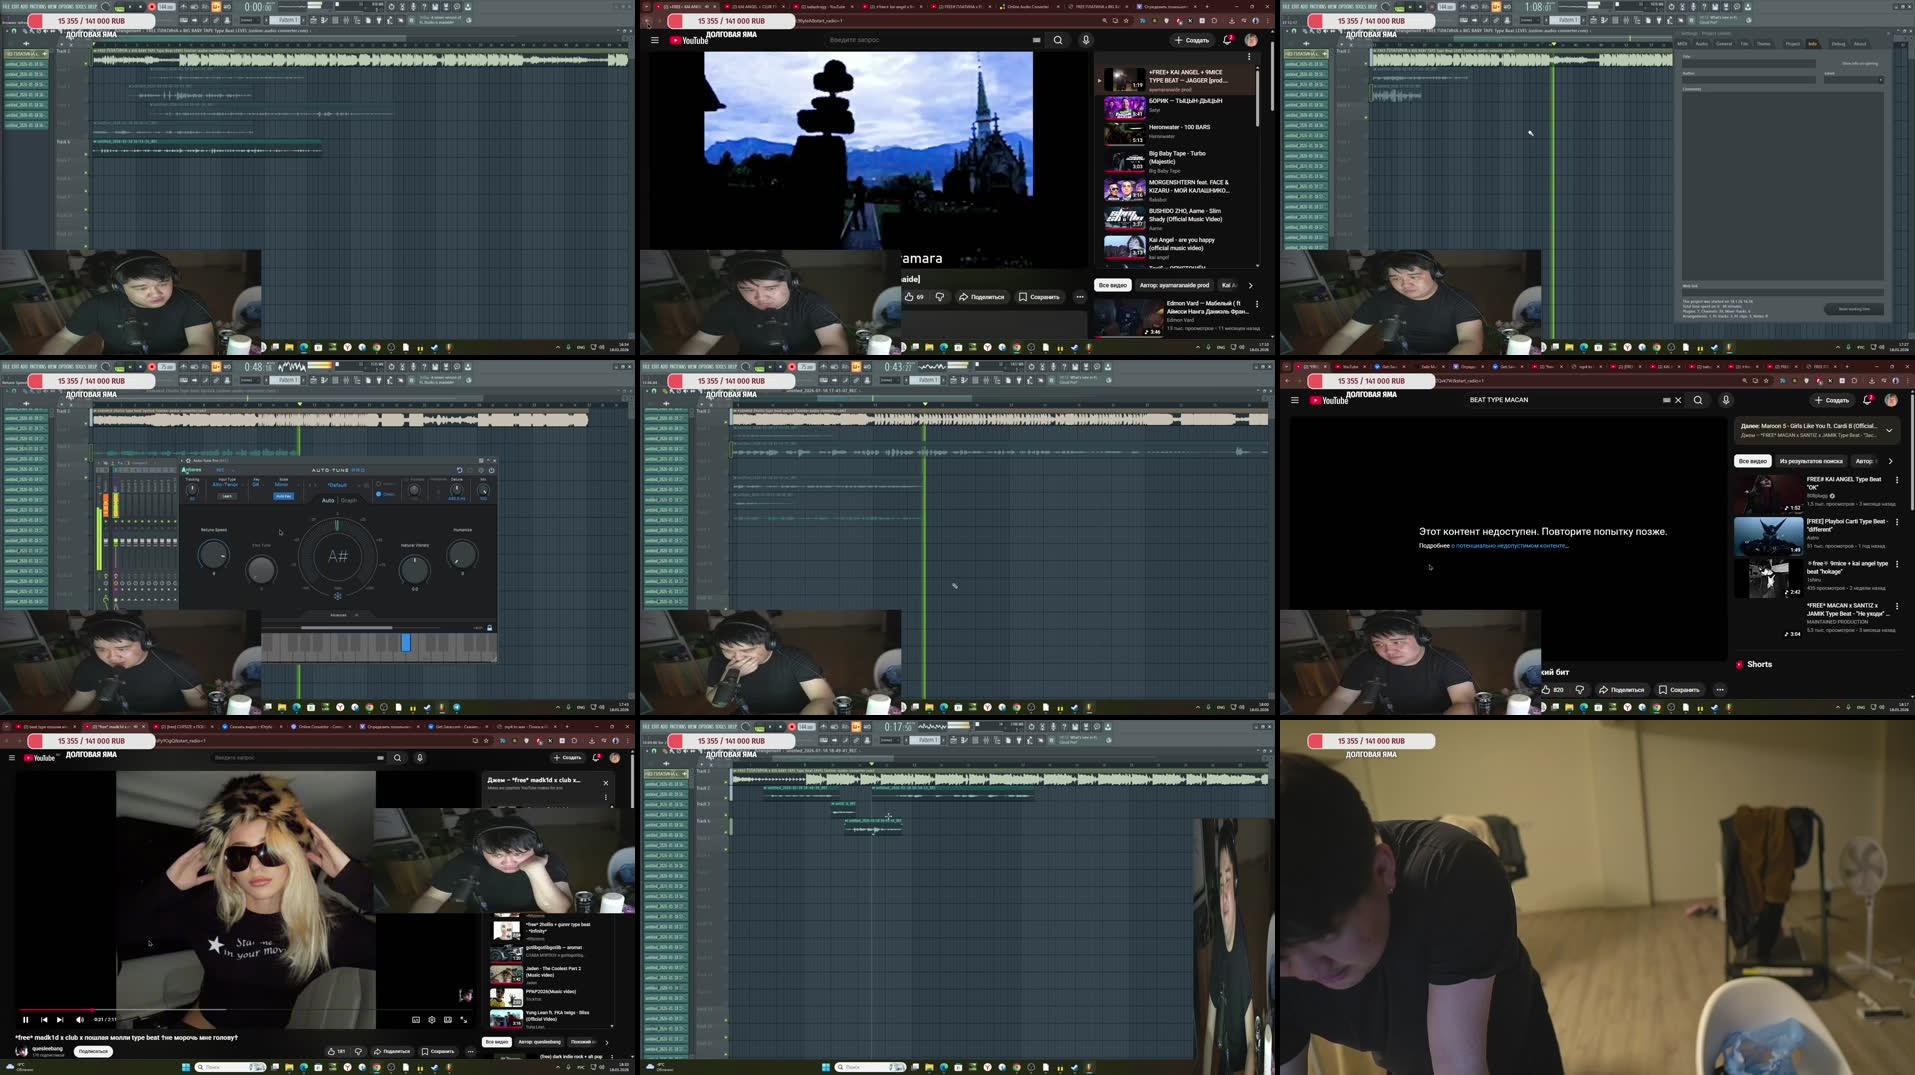Expand the Advanced section in Auto-Tune
1915x1075 pixels.
339,614
